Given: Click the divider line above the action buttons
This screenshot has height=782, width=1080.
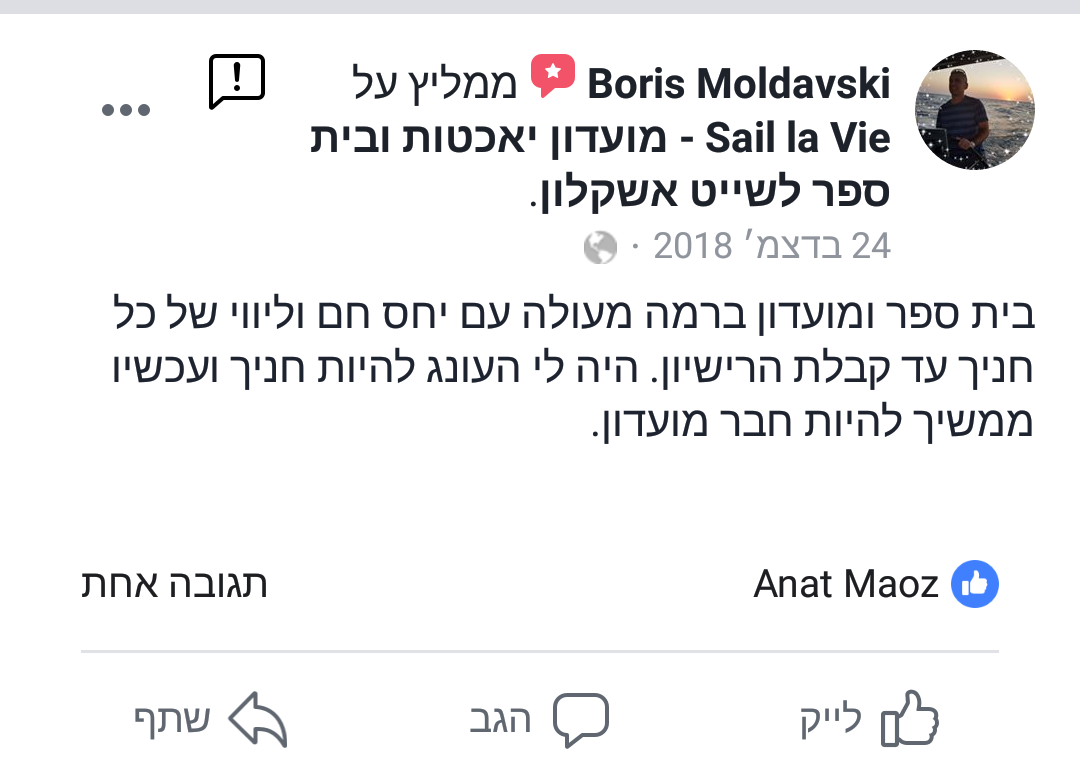Looking at the screenshot, I should 540,651.
